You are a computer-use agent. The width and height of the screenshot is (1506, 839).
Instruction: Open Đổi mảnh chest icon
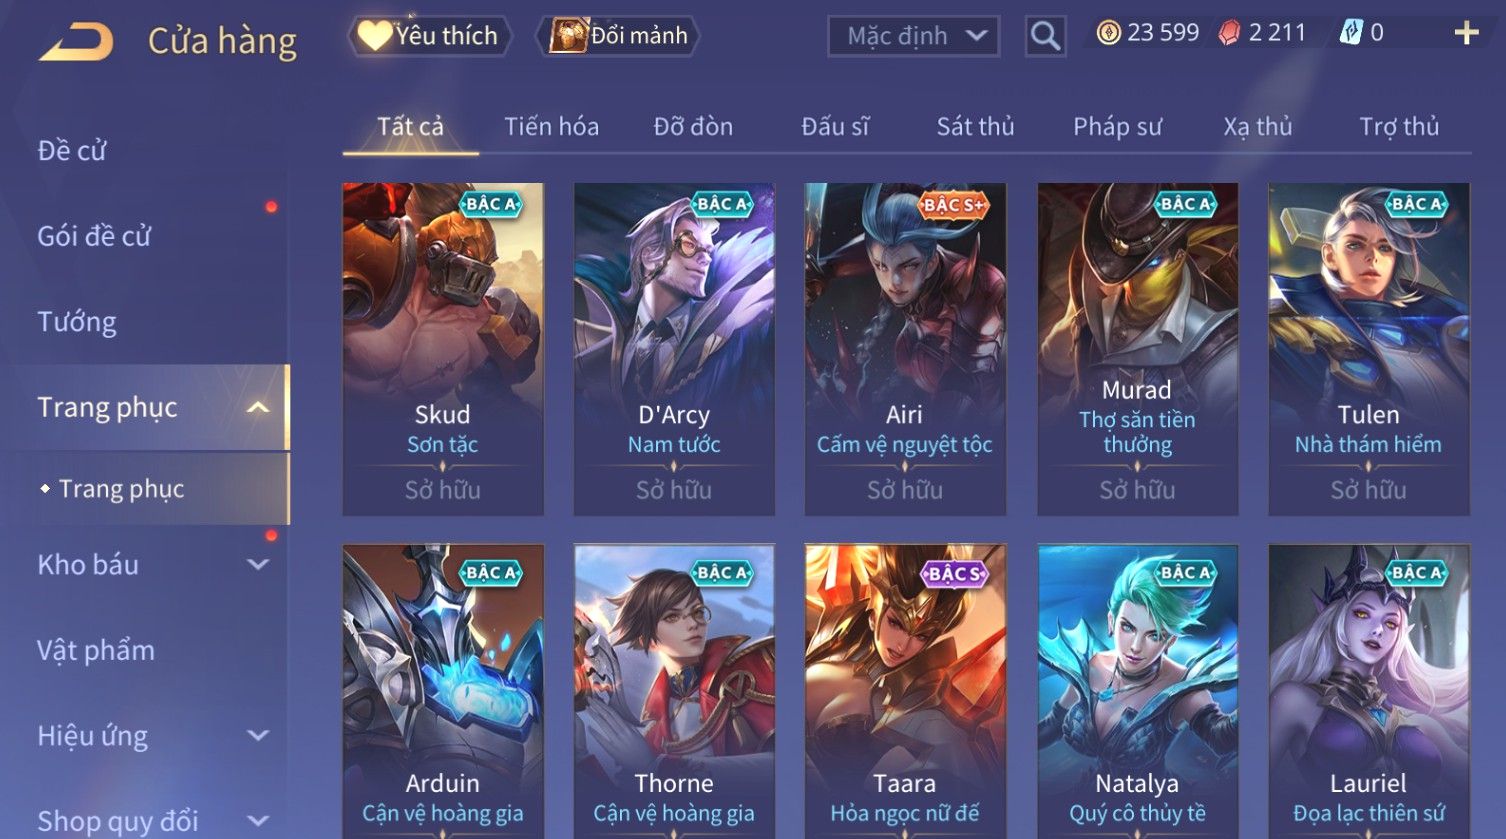click(567, 36)
